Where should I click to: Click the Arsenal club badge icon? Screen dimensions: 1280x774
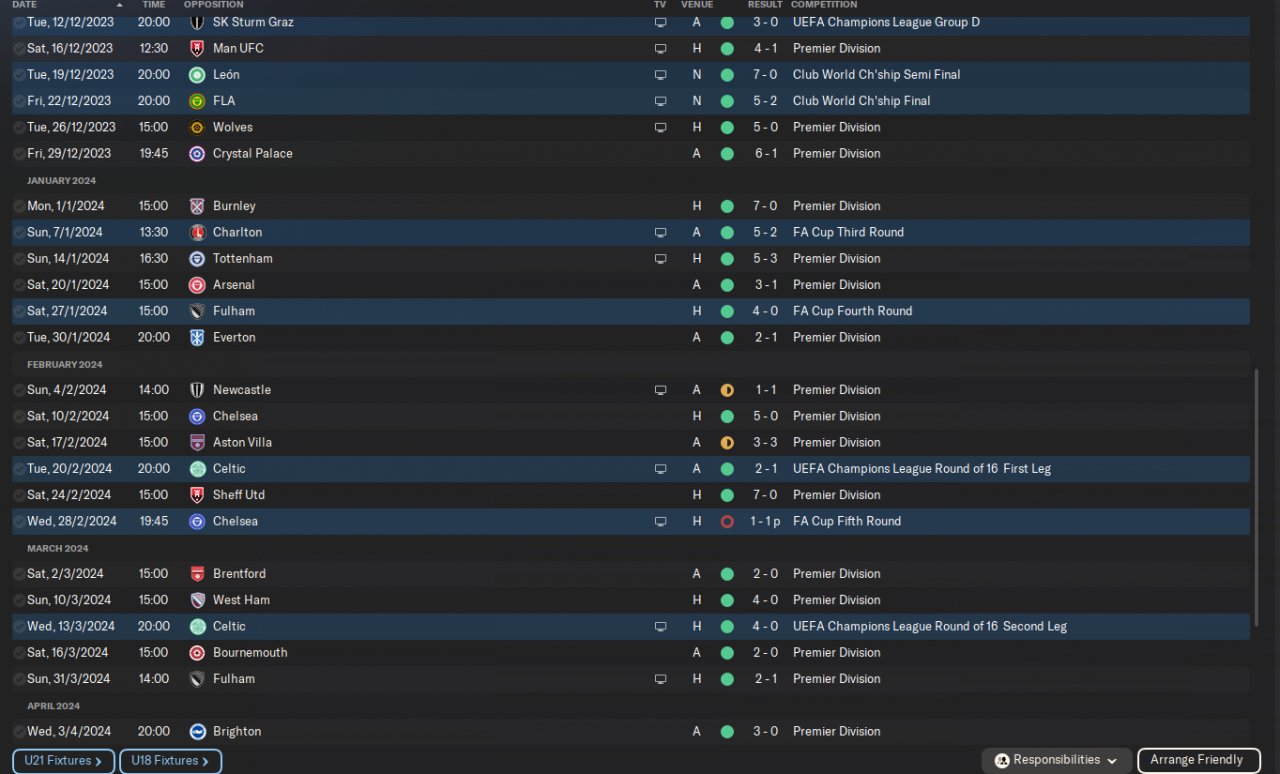tap(197, 285)
